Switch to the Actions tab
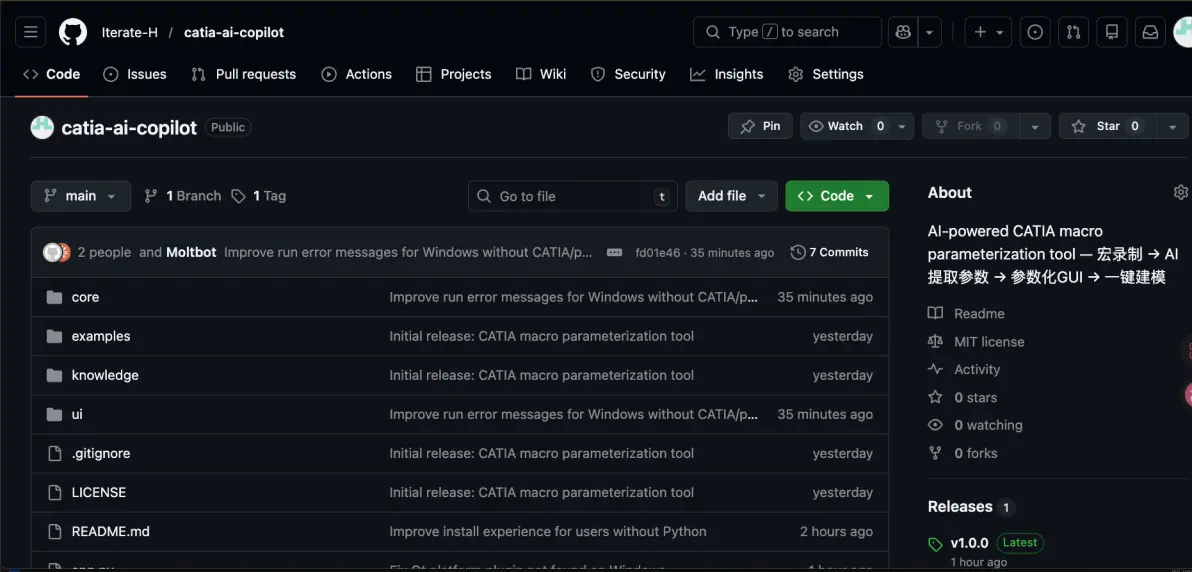 point(357,75)
